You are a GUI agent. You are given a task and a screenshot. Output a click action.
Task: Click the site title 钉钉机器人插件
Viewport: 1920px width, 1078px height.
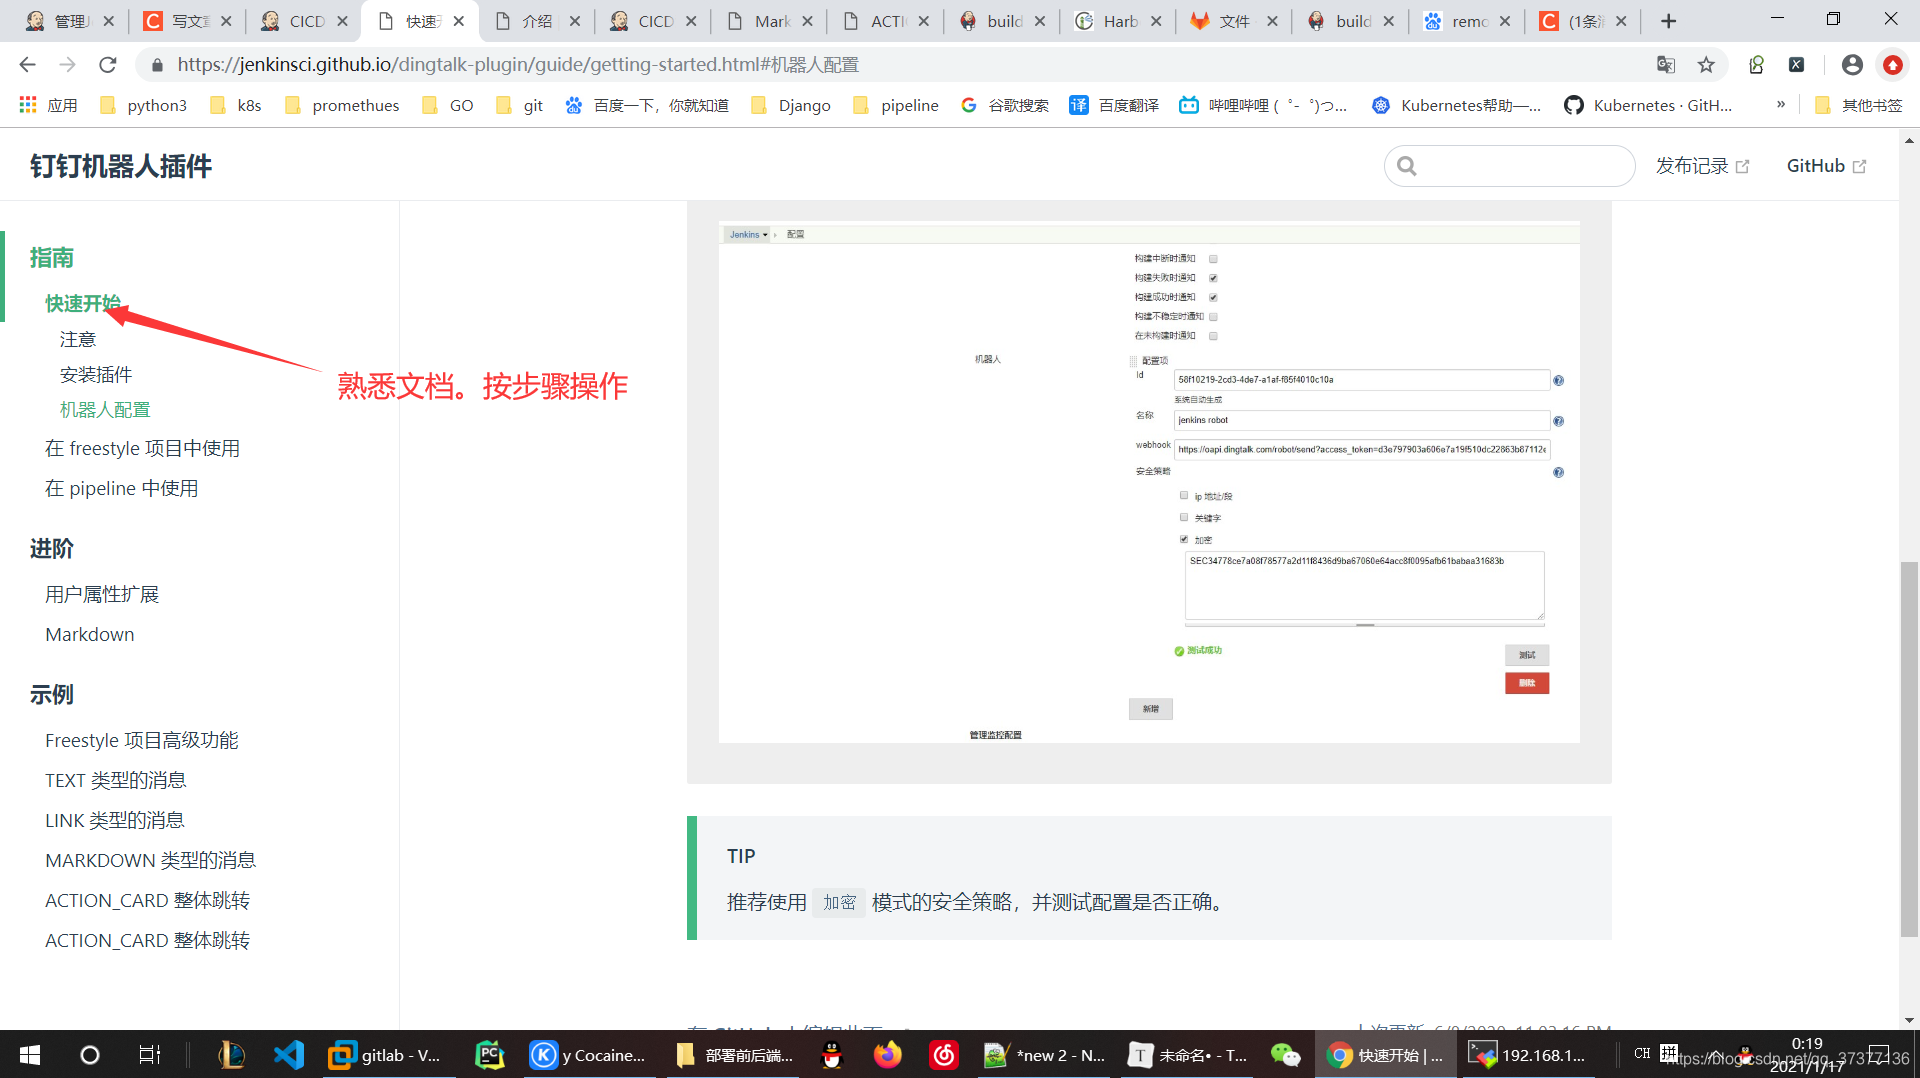(121, 166)
